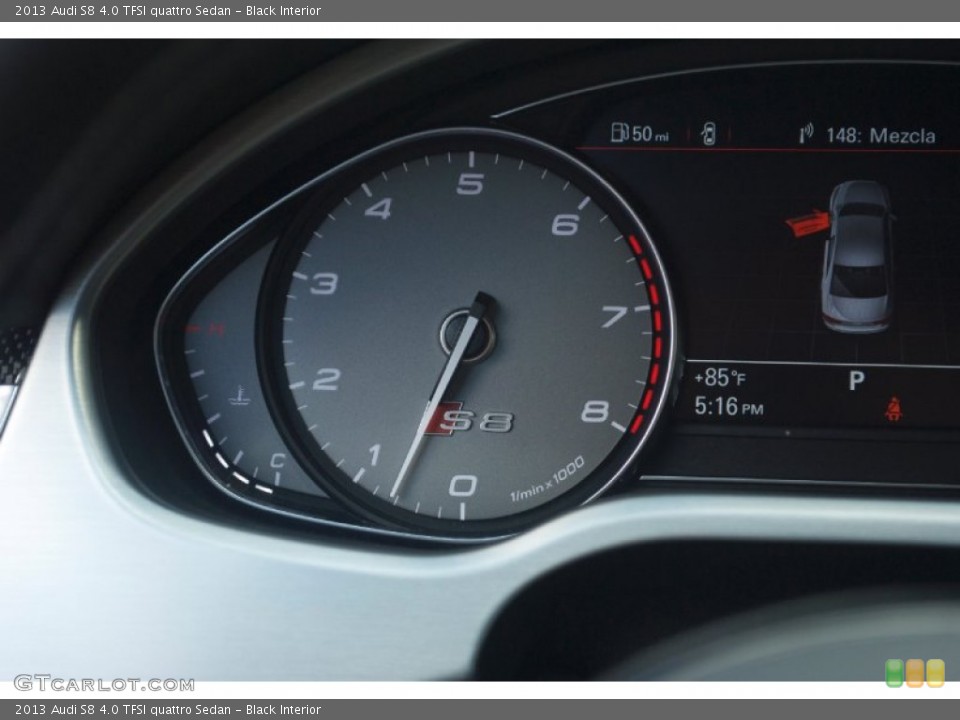Click the '50 mi' range reading

[x=650, y=133]
